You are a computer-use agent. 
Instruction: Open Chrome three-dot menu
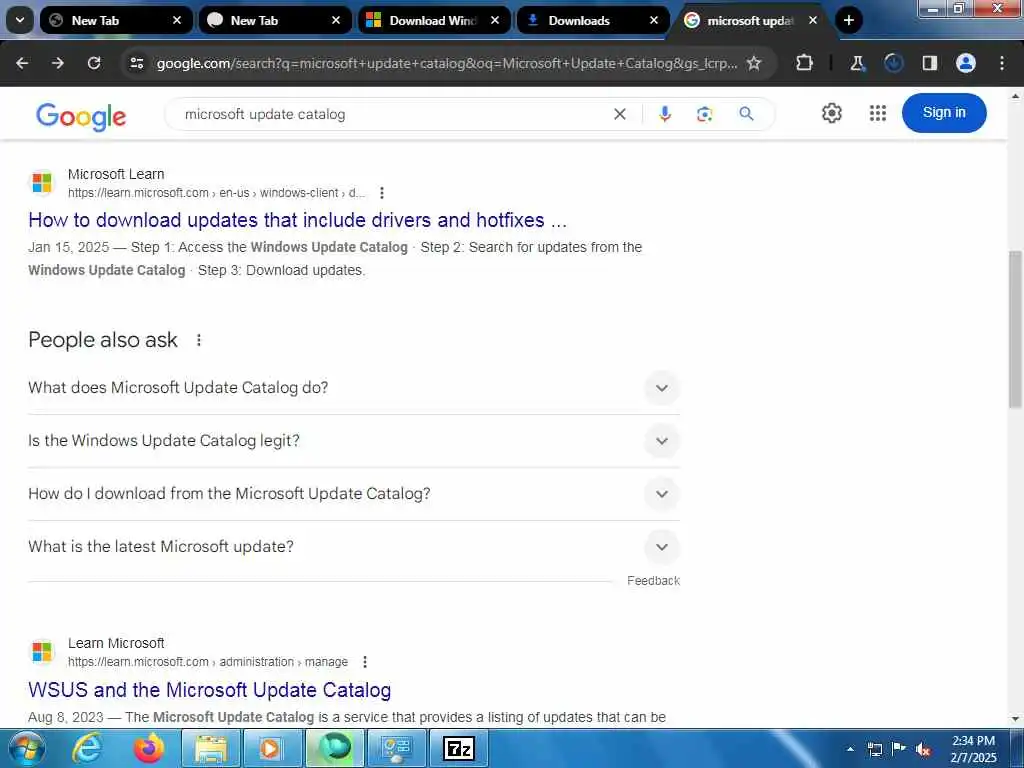point(1001,63)
